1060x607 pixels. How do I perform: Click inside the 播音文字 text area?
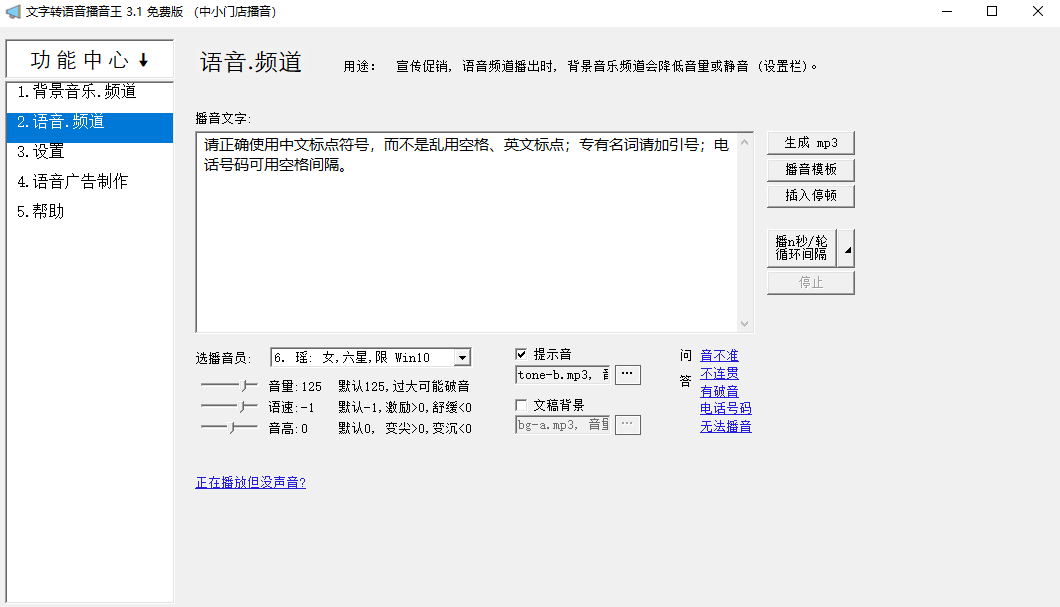465,240
